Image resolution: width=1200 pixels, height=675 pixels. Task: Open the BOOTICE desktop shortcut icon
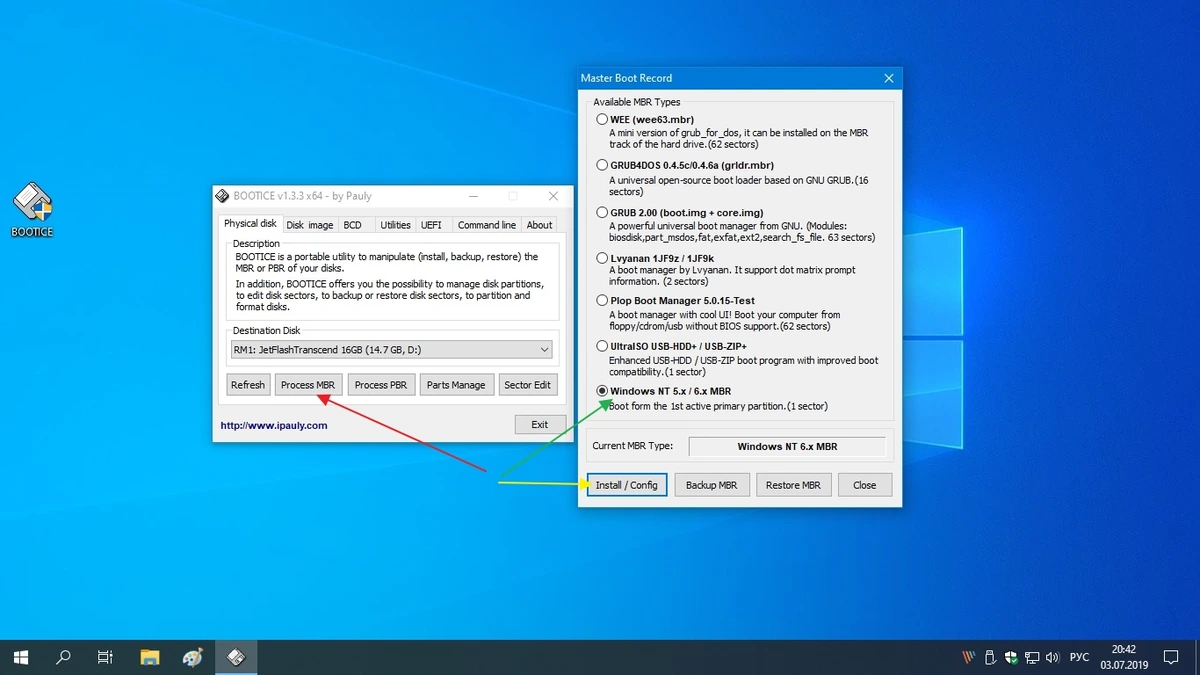coord(32,210)
